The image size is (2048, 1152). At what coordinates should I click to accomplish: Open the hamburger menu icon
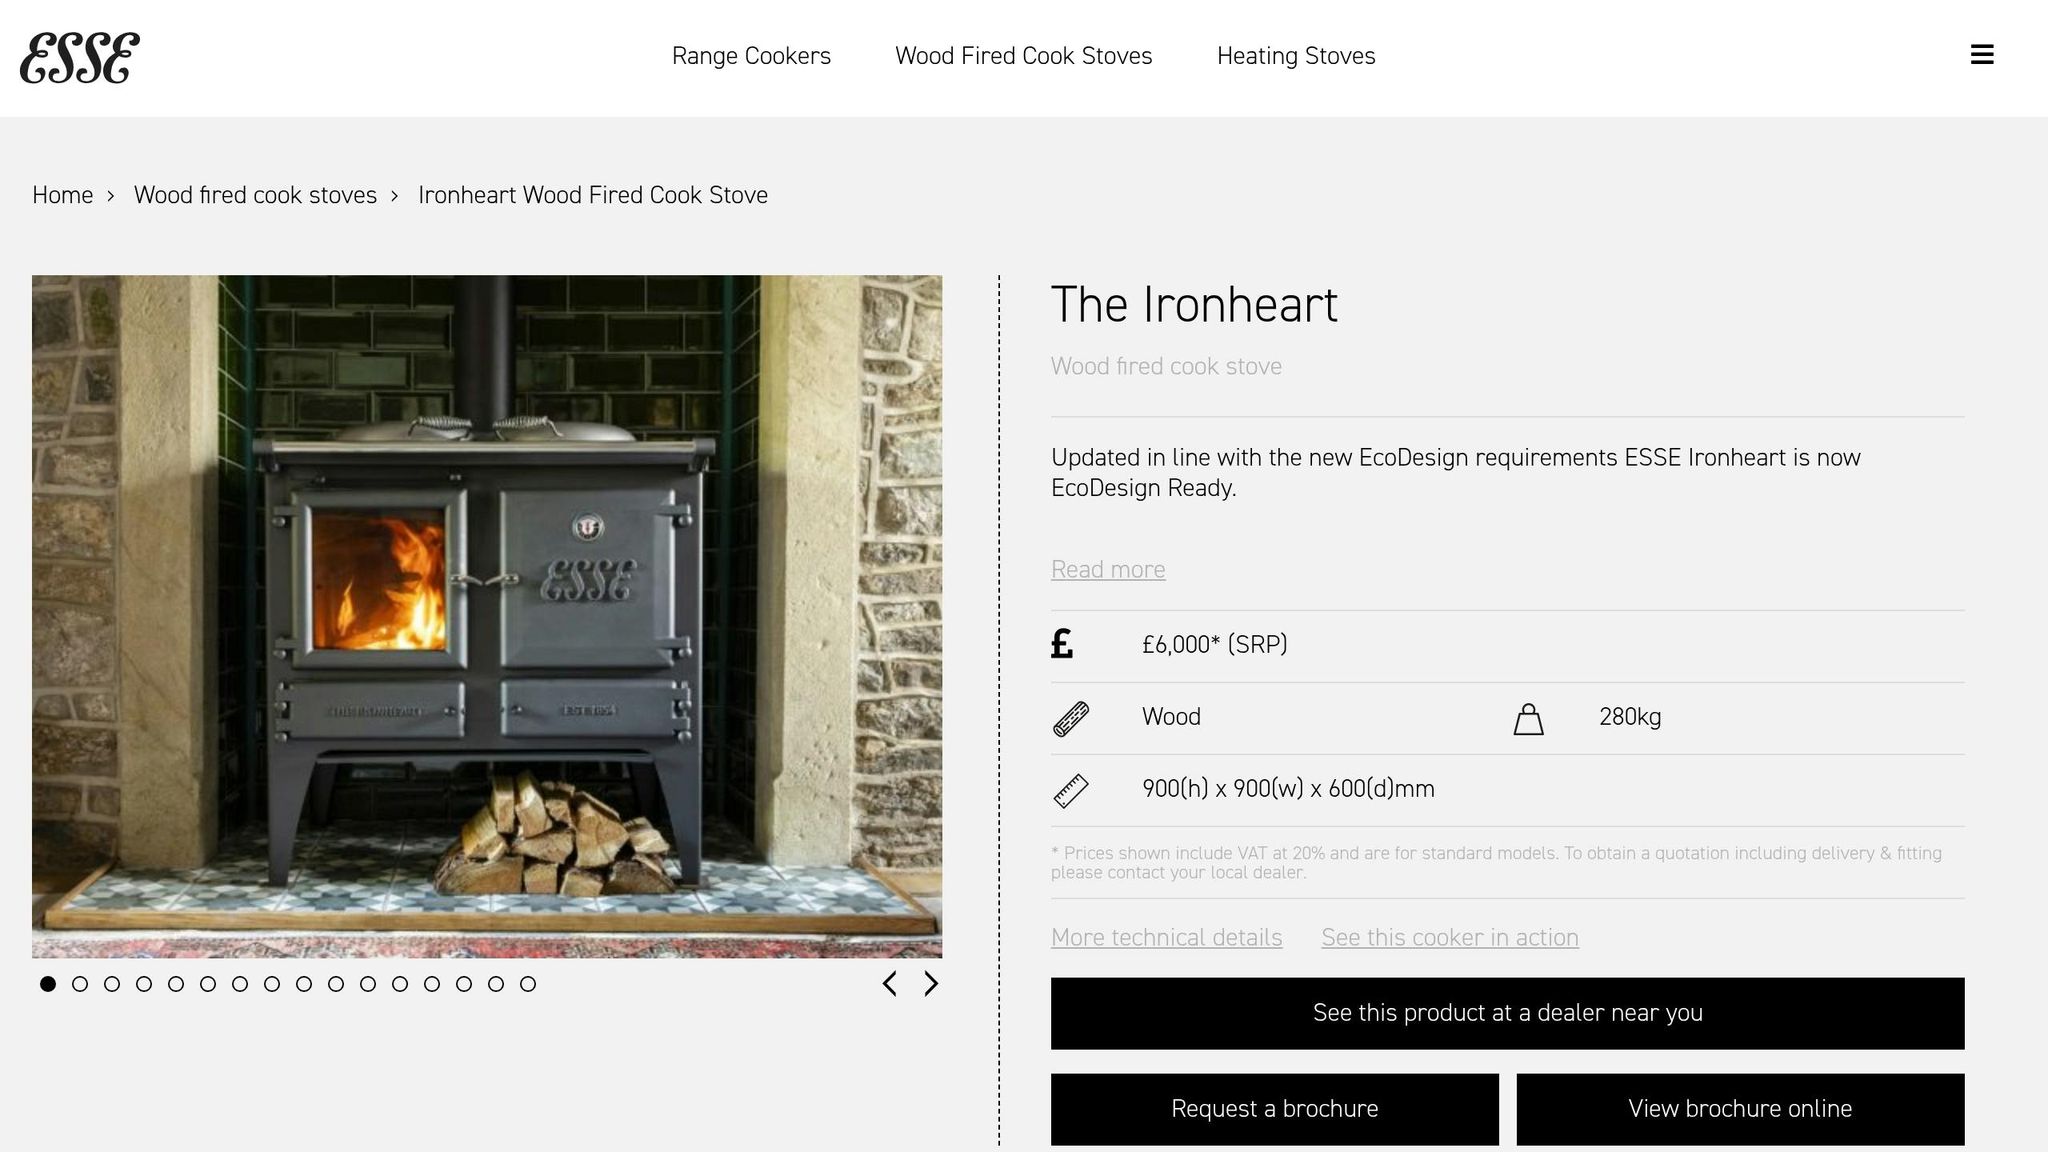pos(1982,55)
